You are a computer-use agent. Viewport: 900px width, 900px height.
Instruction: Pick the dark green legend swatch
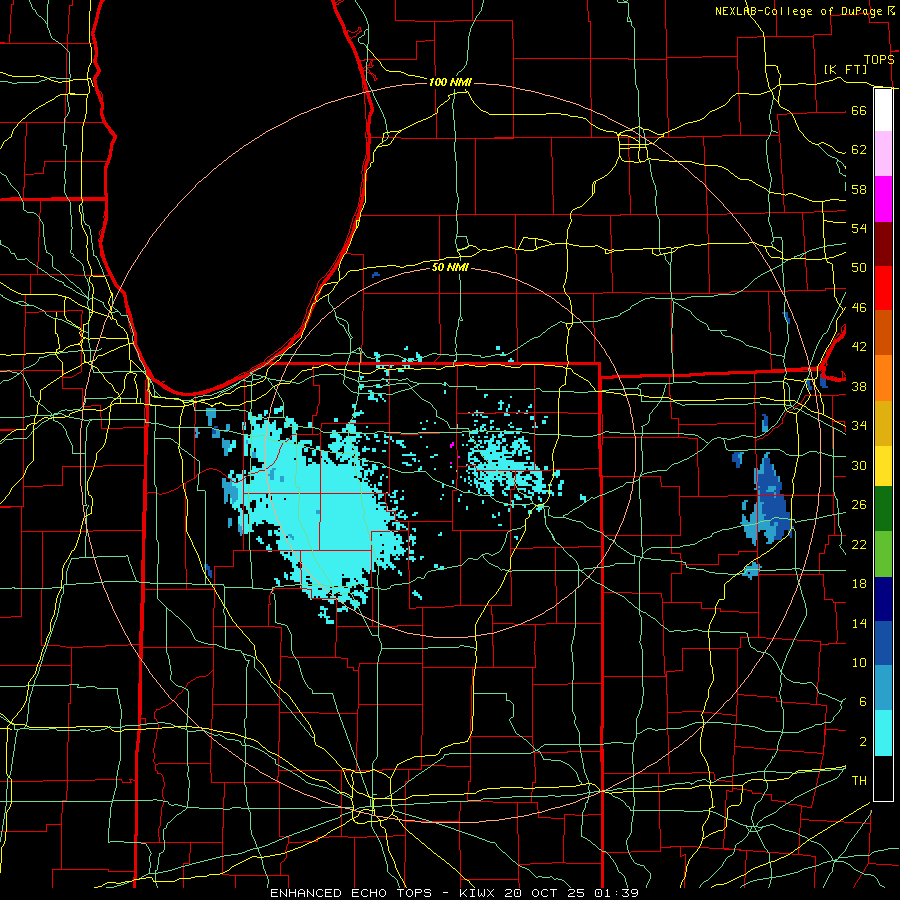883,510
